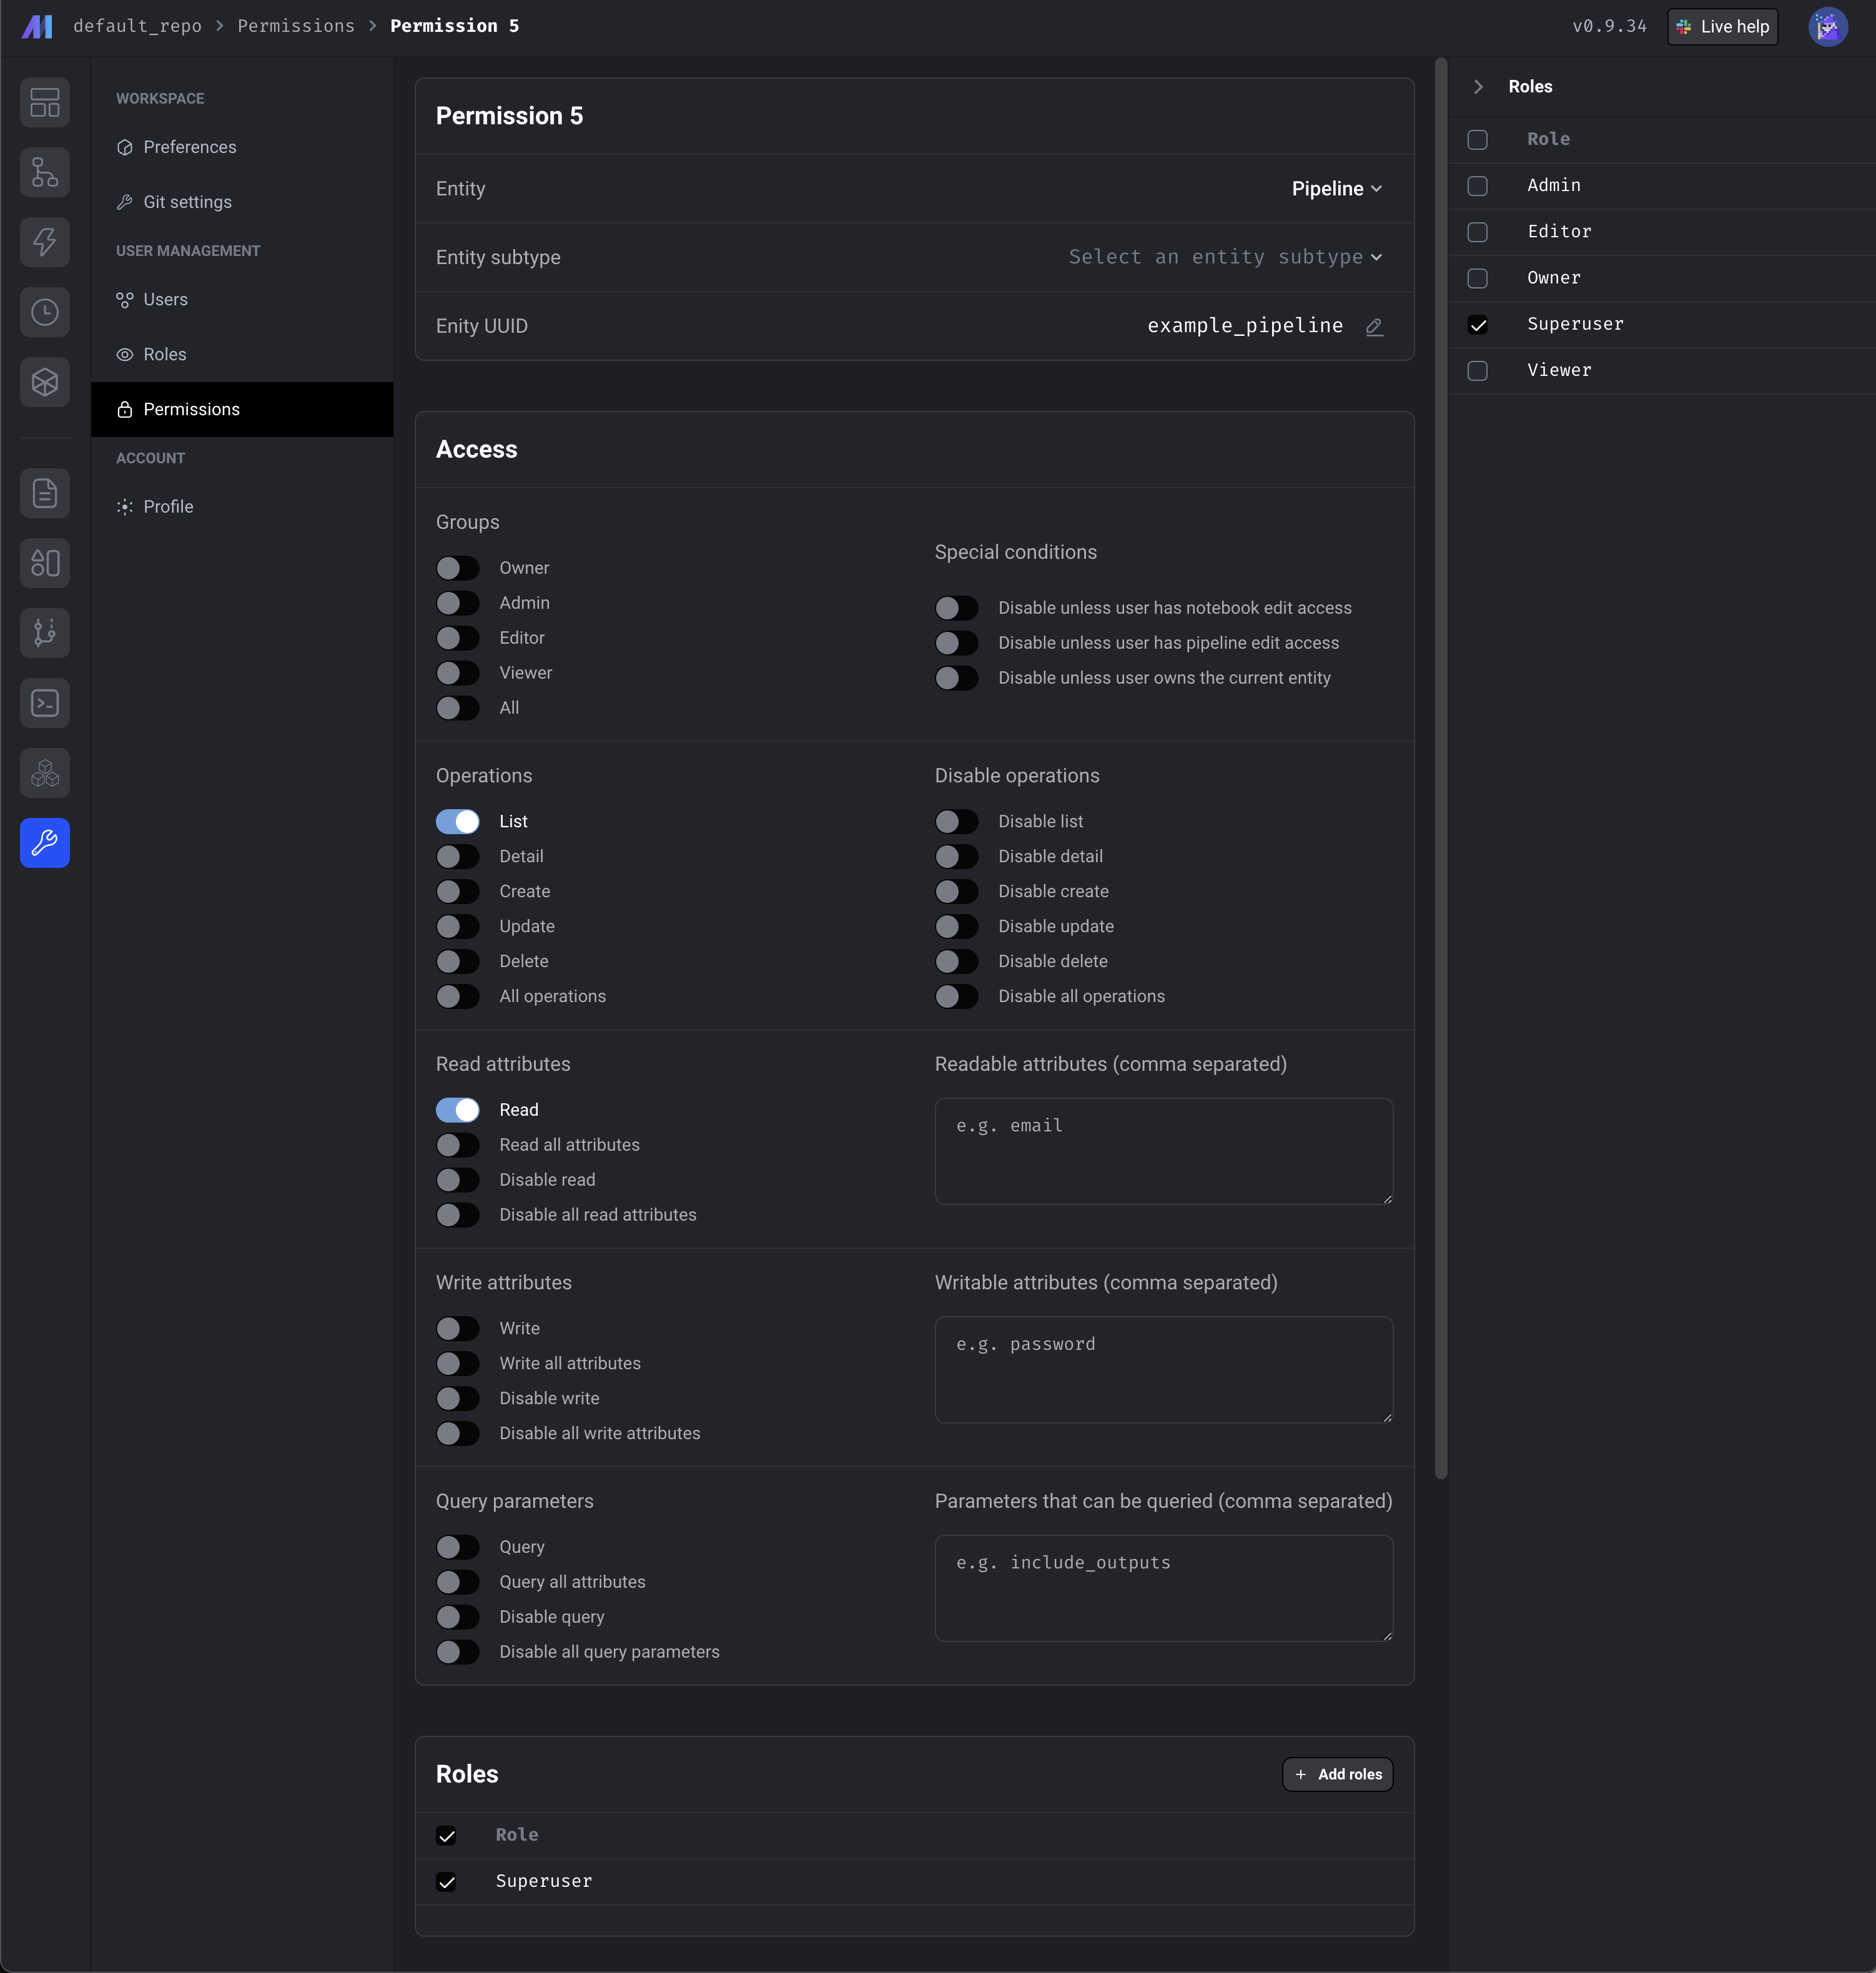Click the queryable parameters text area
Screen dimensions: 1876x1973
pos(1164,1588)
